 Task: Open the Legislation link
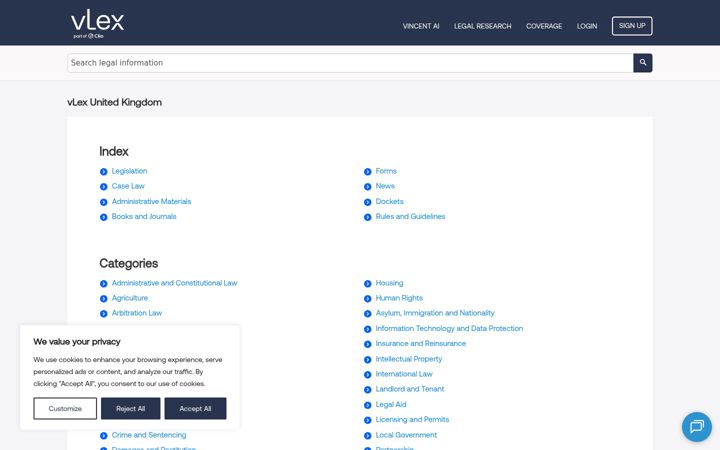[x=129, y=171]
